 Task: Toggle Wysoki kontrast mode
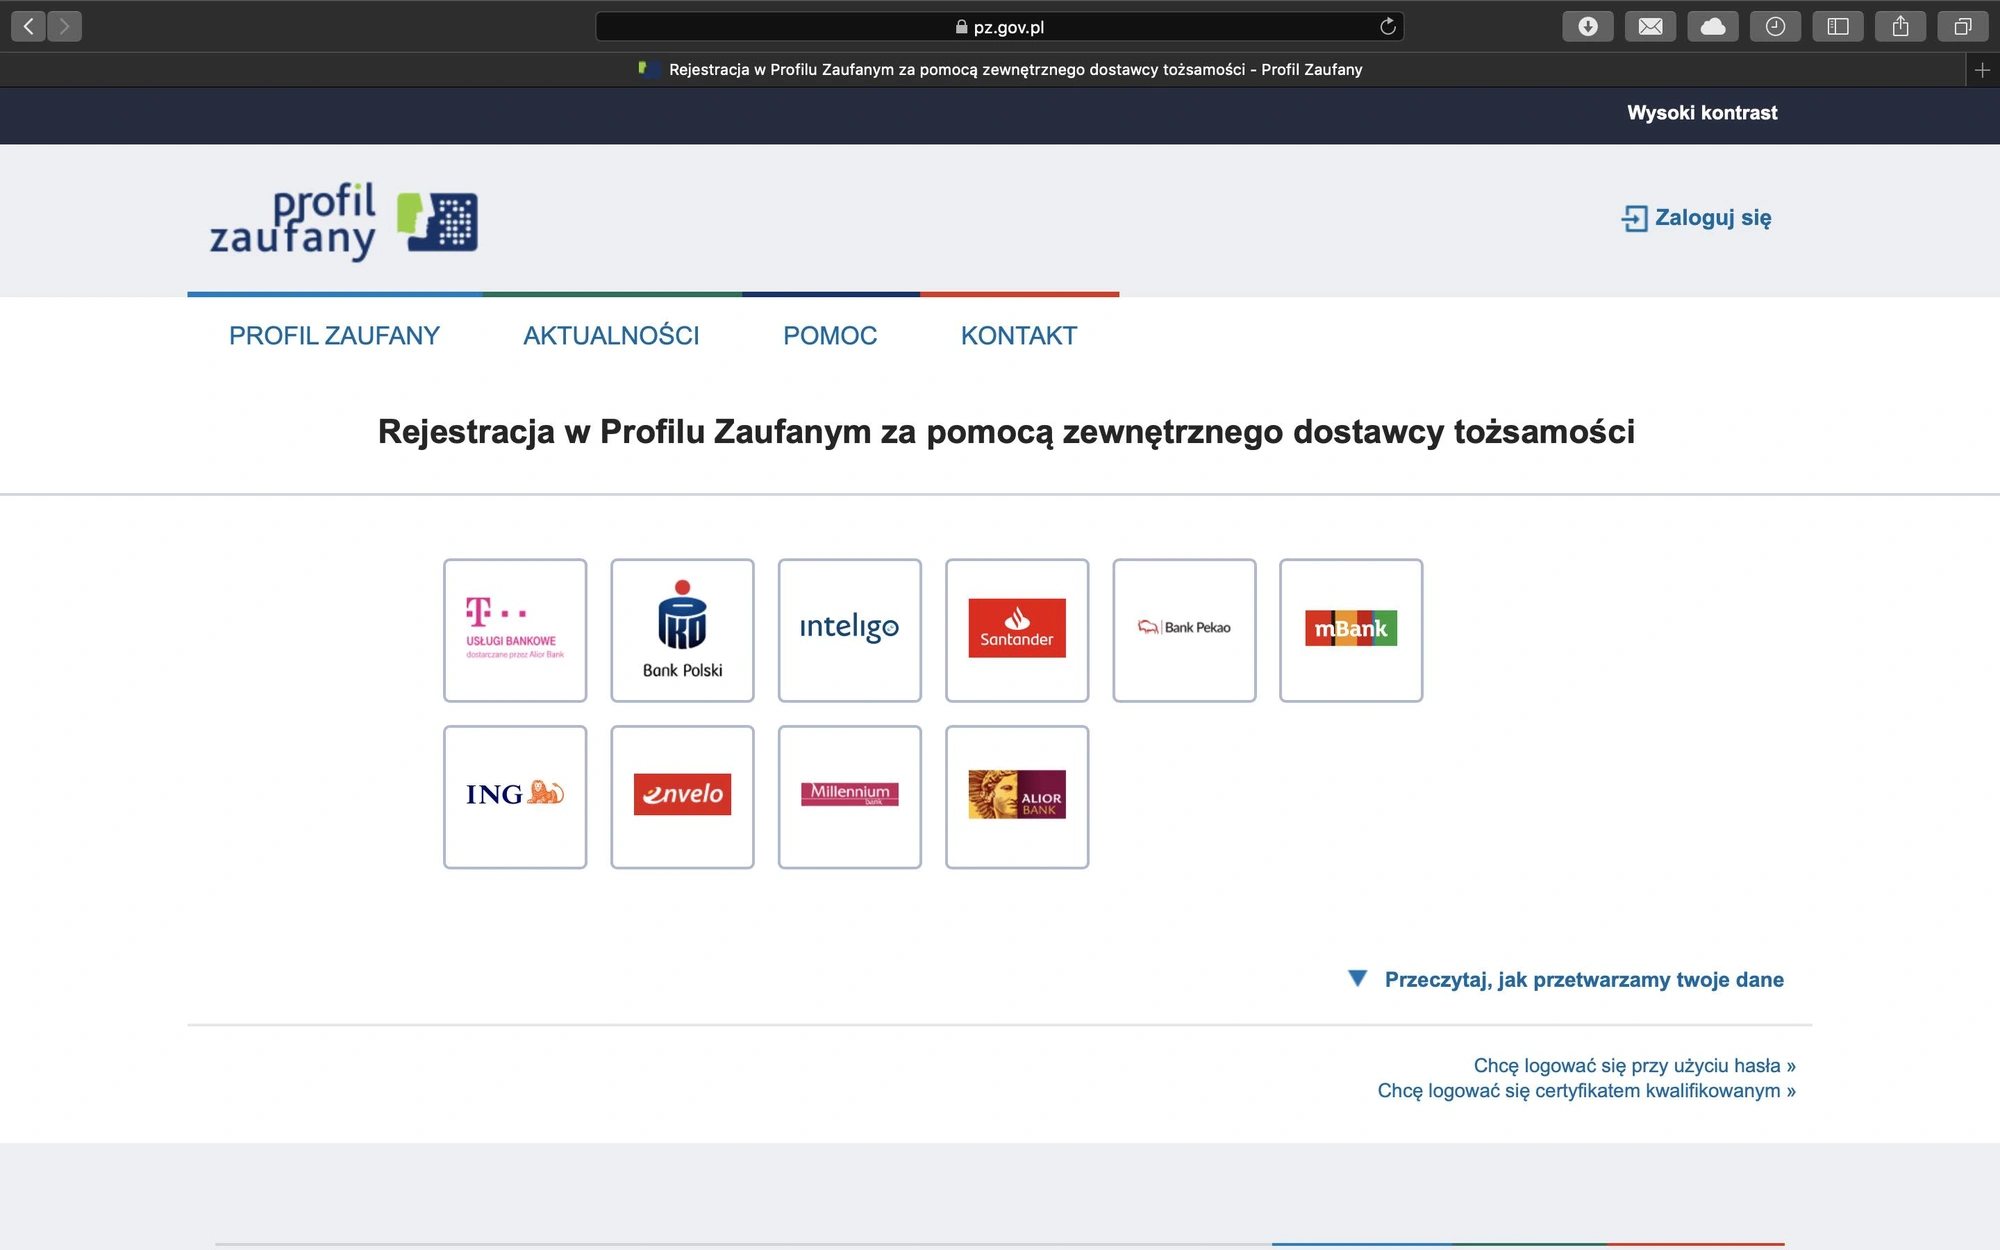[x=1702, y=113]
